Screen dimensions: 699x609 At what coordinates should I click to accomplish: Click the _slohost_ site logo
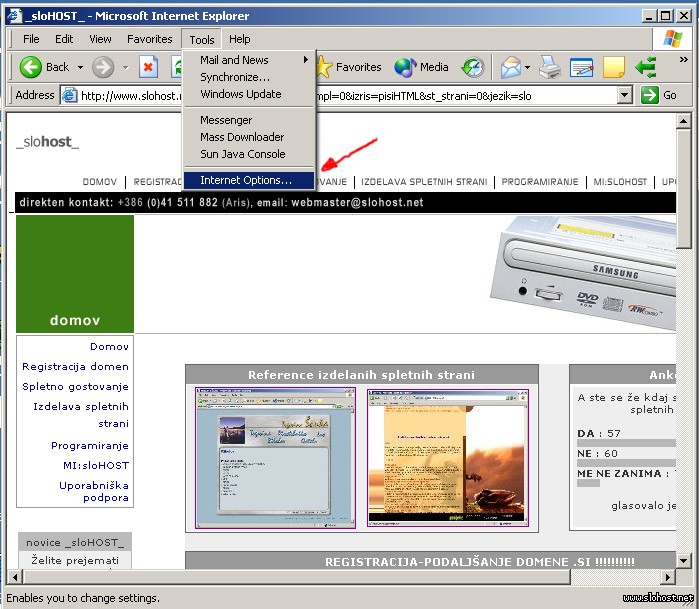pos(47,142)
